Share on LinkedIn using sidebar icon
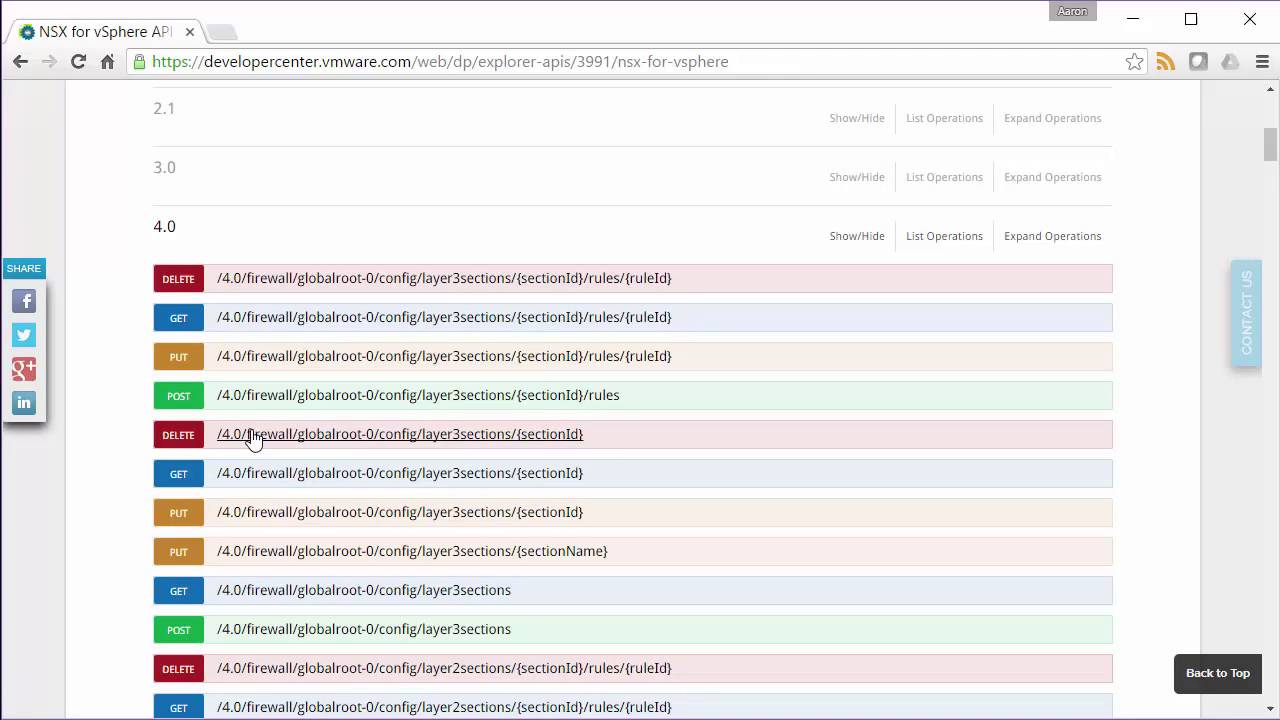Viewport: 1280px width, 720px height. [24, 403]
